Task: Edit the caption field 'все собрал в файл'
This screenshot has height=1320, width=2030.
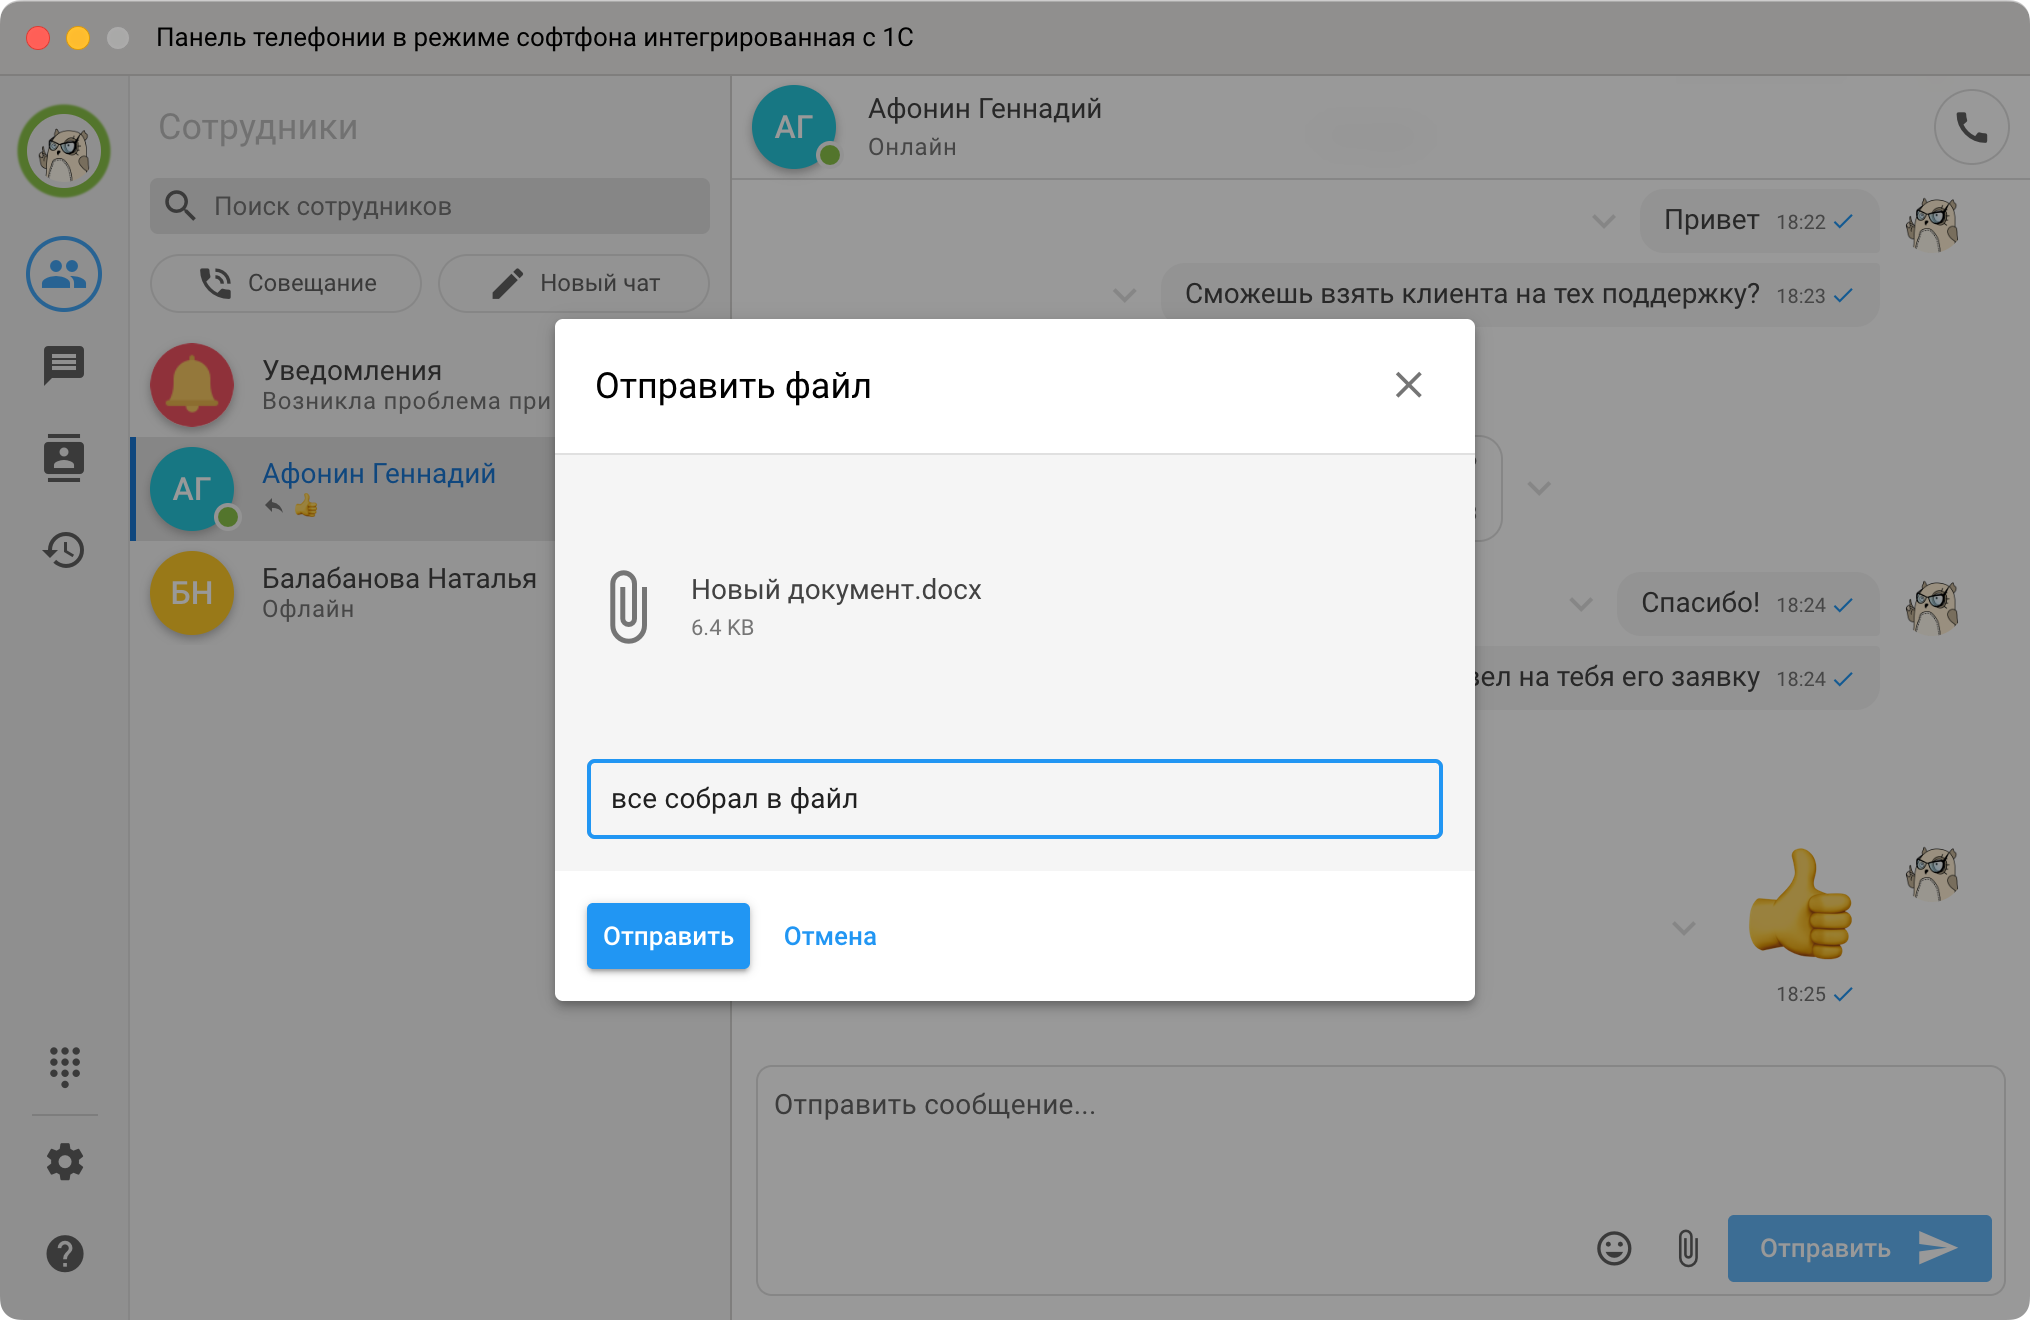Action: [1014, 799]
